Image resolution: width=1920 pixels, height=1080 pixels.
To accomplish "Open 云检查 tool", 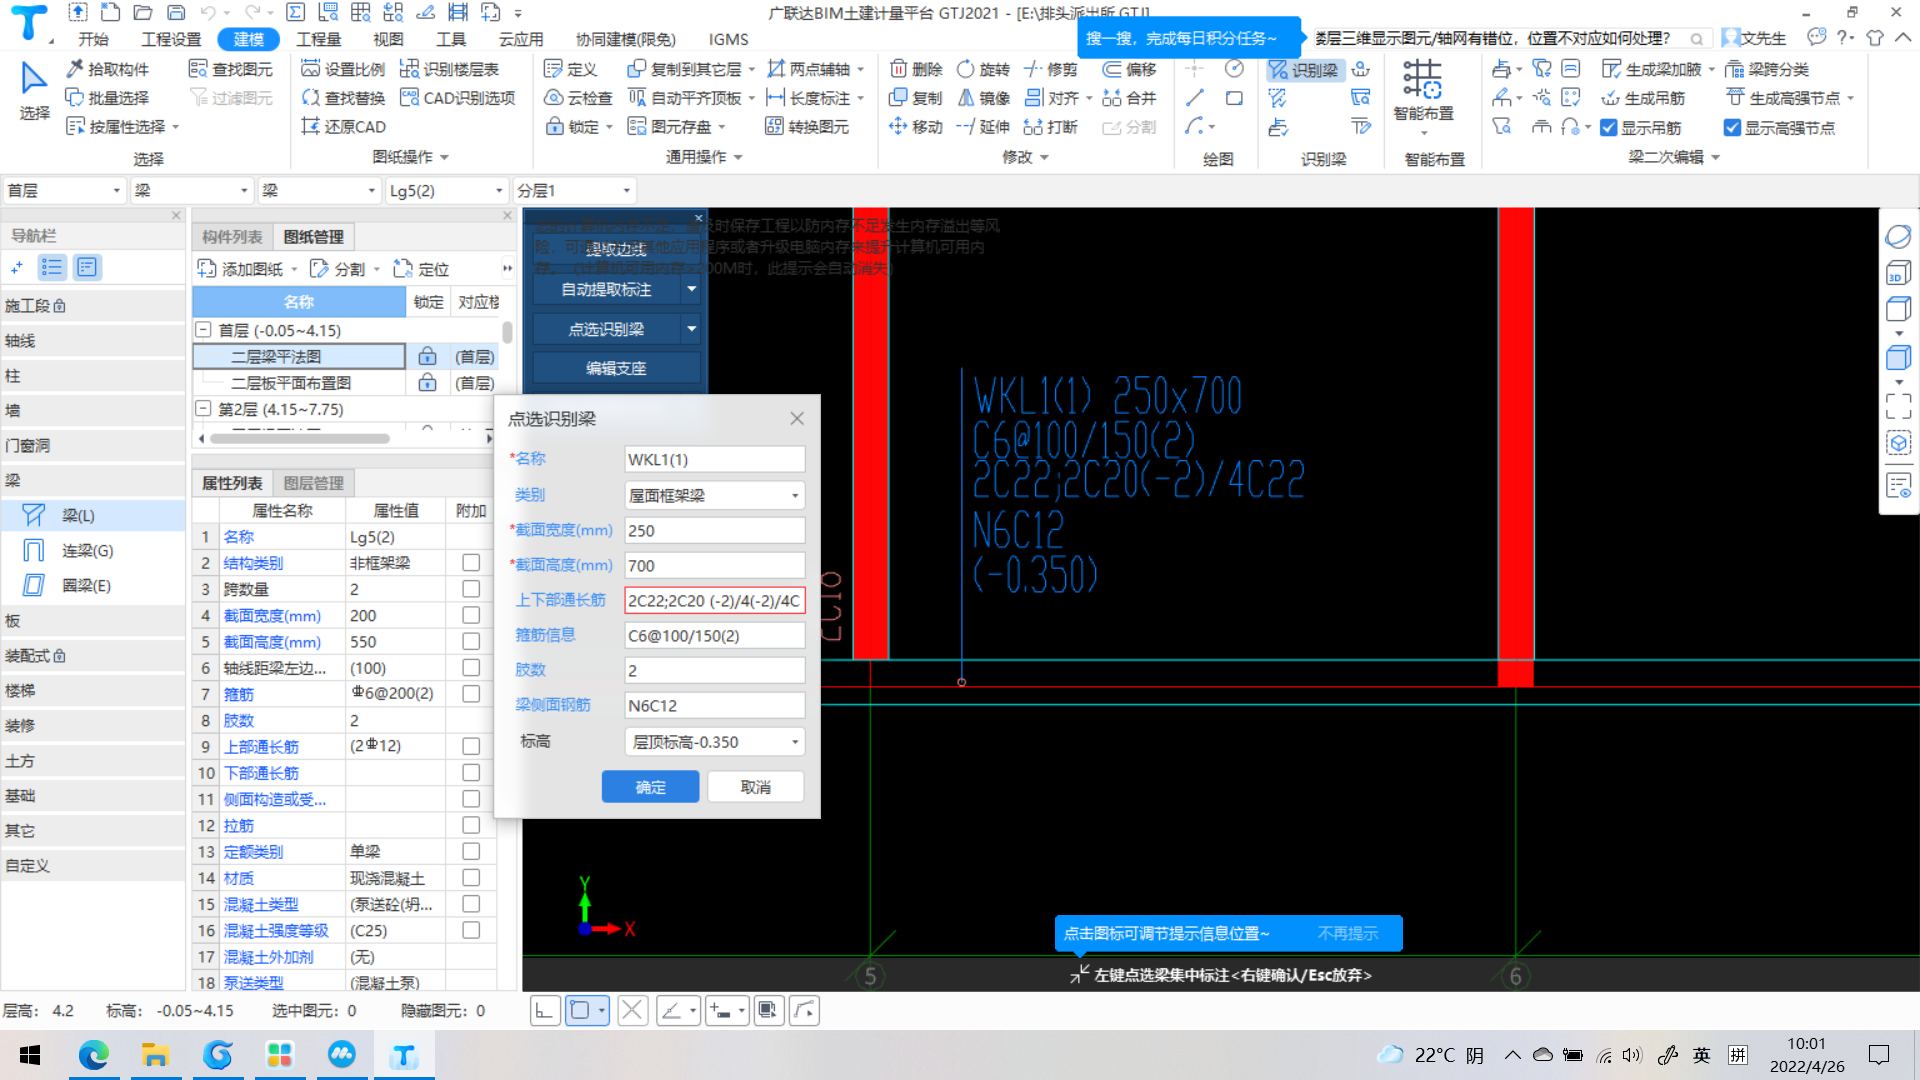I will [x=578, y=98].
